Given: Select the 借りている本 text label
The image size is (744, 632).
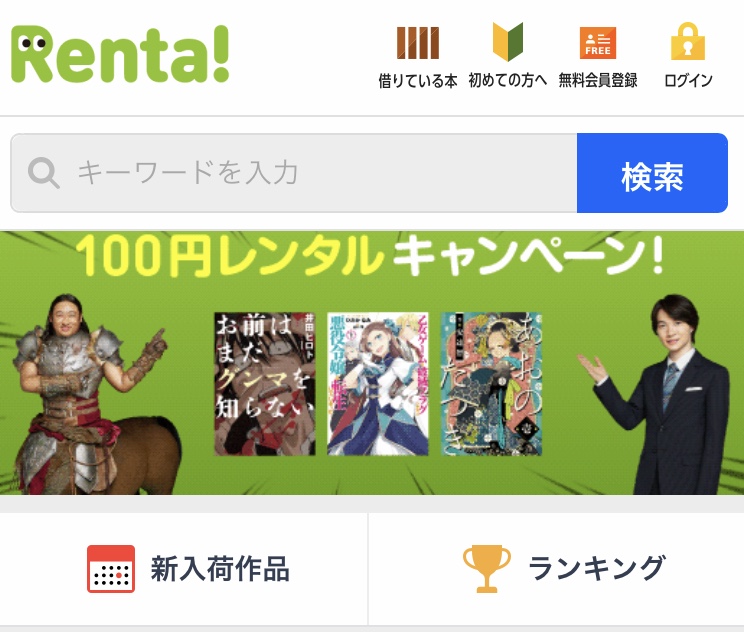Looking at the screenshot, I should click(x=418, y=81).
